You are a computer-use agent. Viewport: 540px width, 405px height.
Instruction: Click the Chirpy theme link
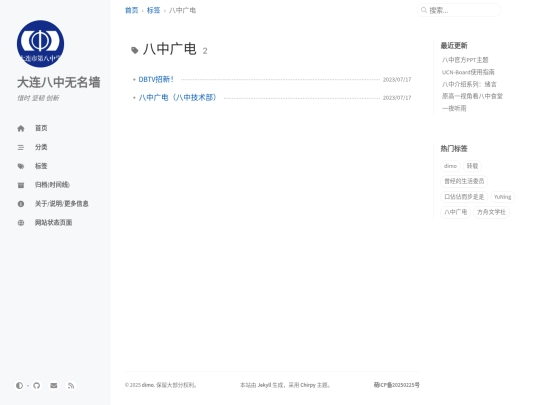[x=308, y=385]
